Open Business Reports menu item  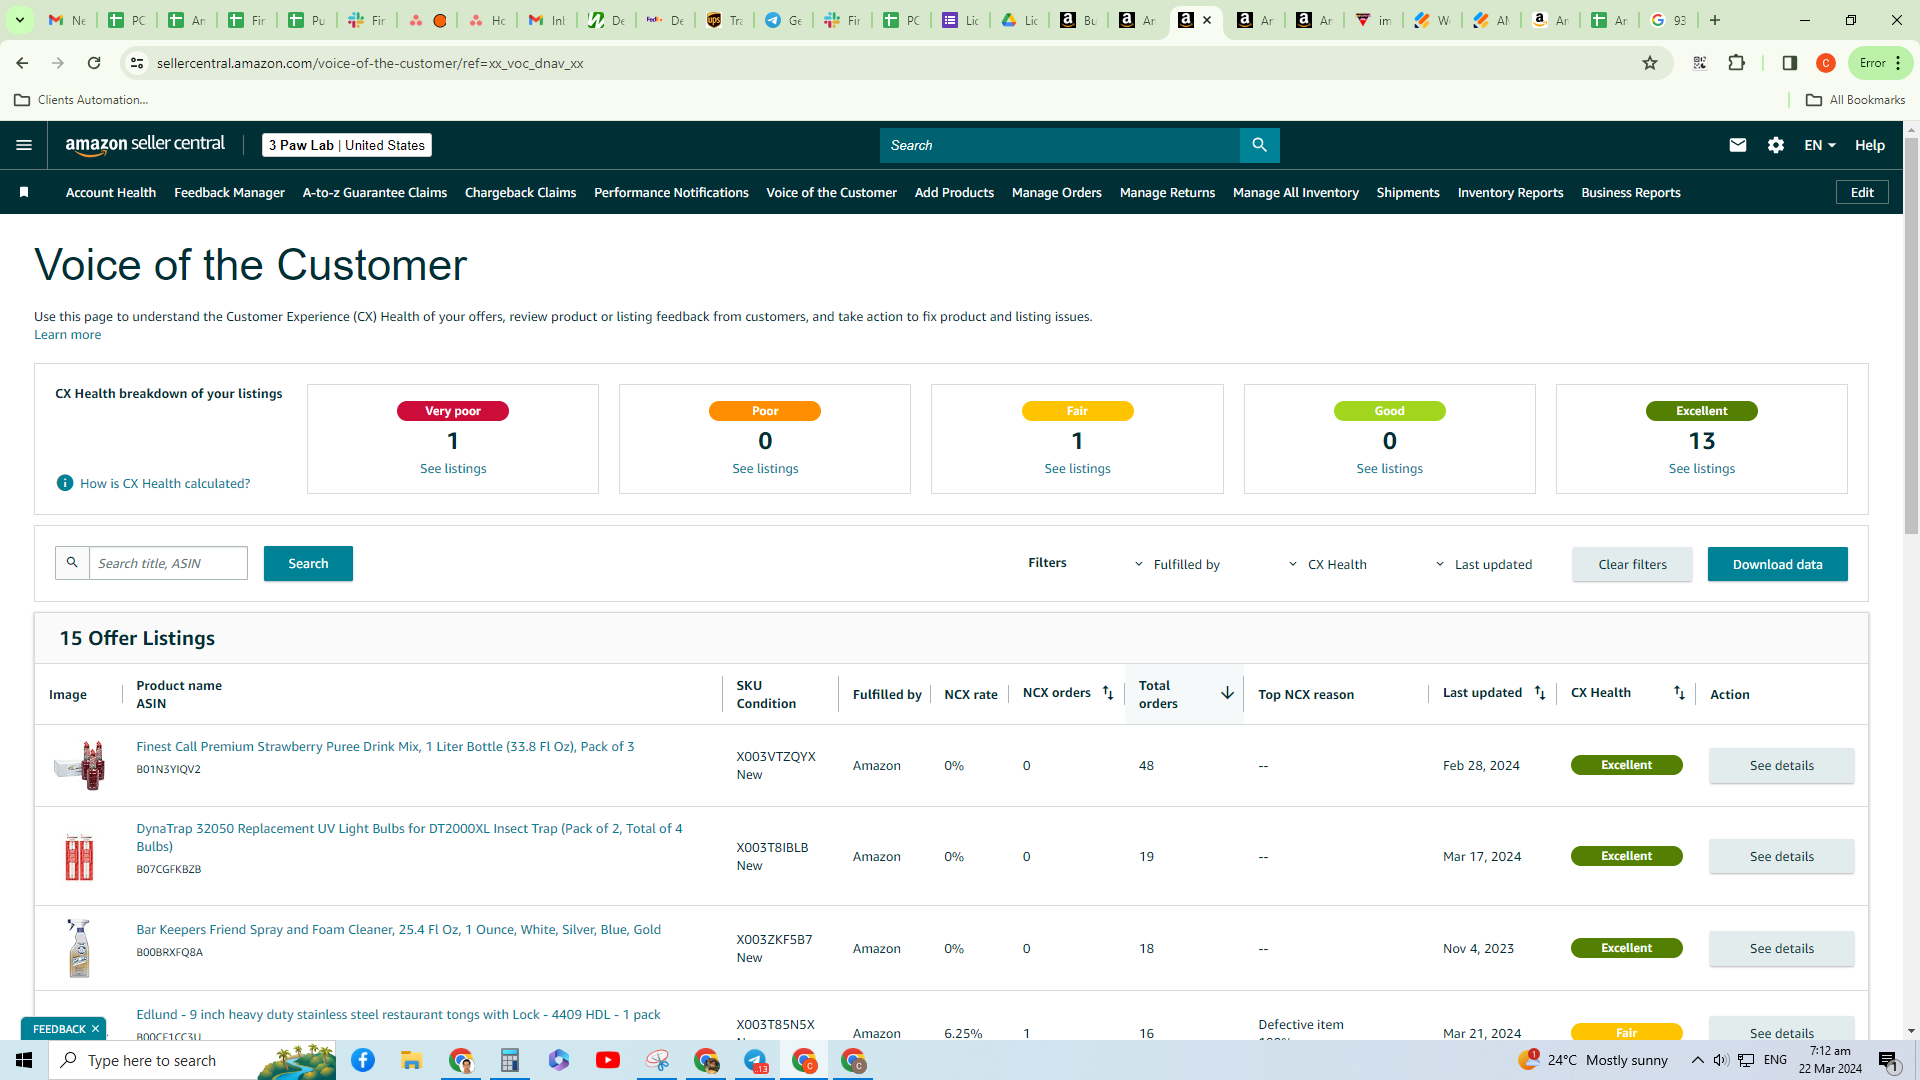[x=1631, y=192]
